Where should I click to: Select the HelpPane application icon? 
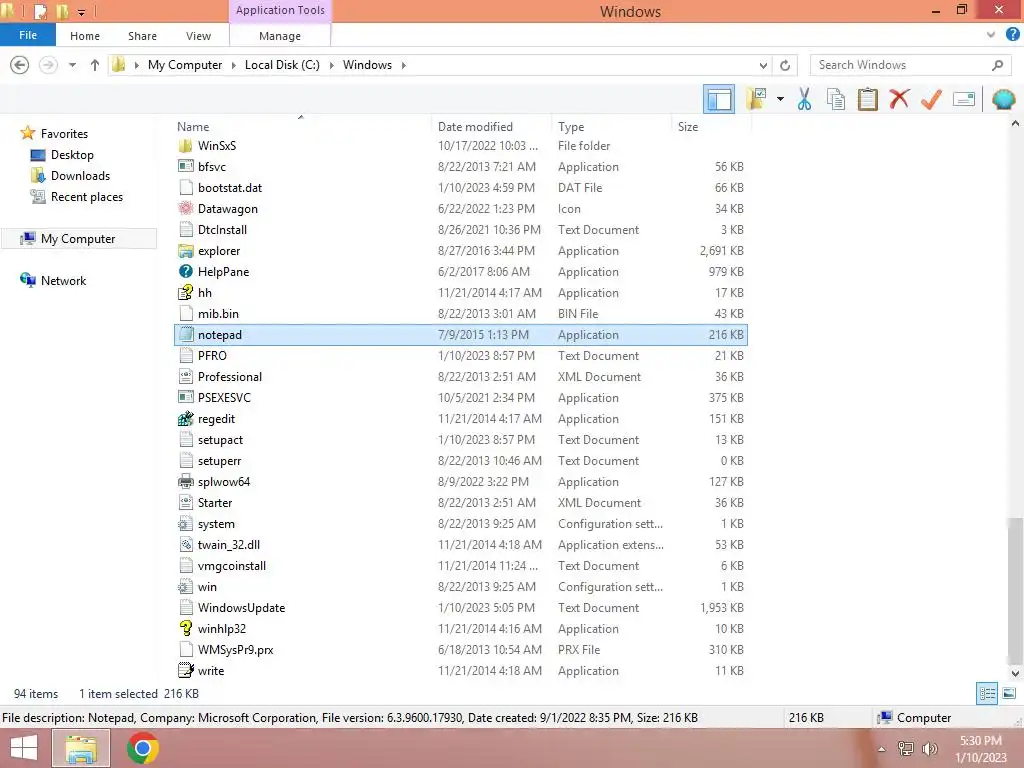pyautogui.click(x=185, y=272)
